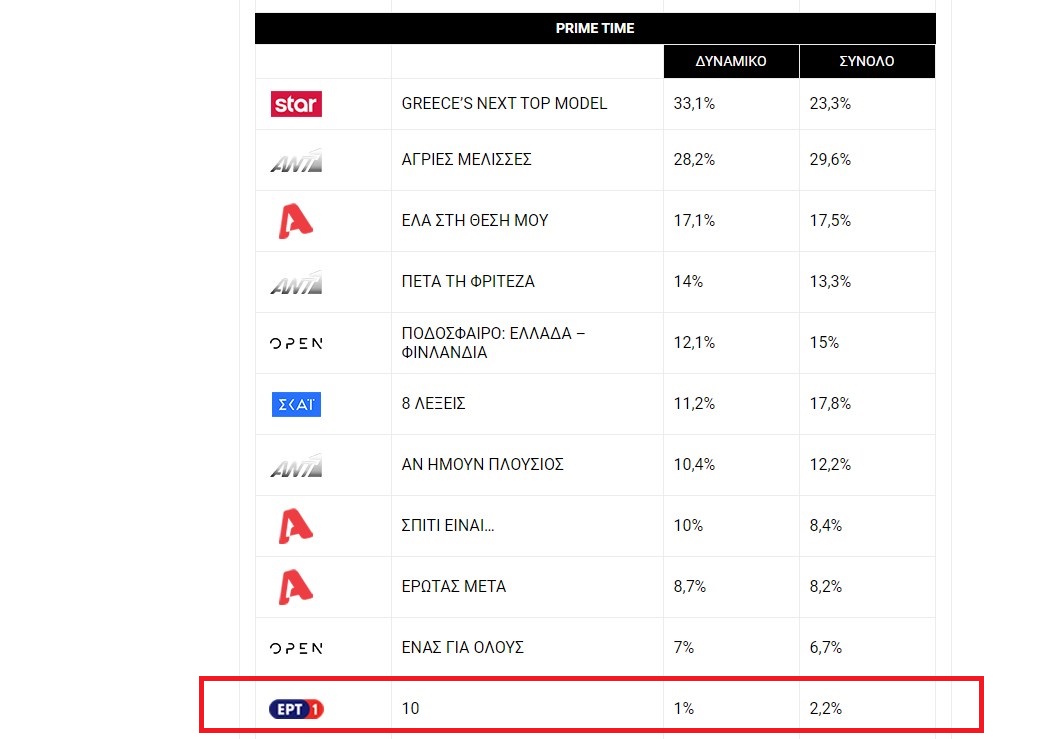Click the ΣΚΑΪ channel logo

296,405
